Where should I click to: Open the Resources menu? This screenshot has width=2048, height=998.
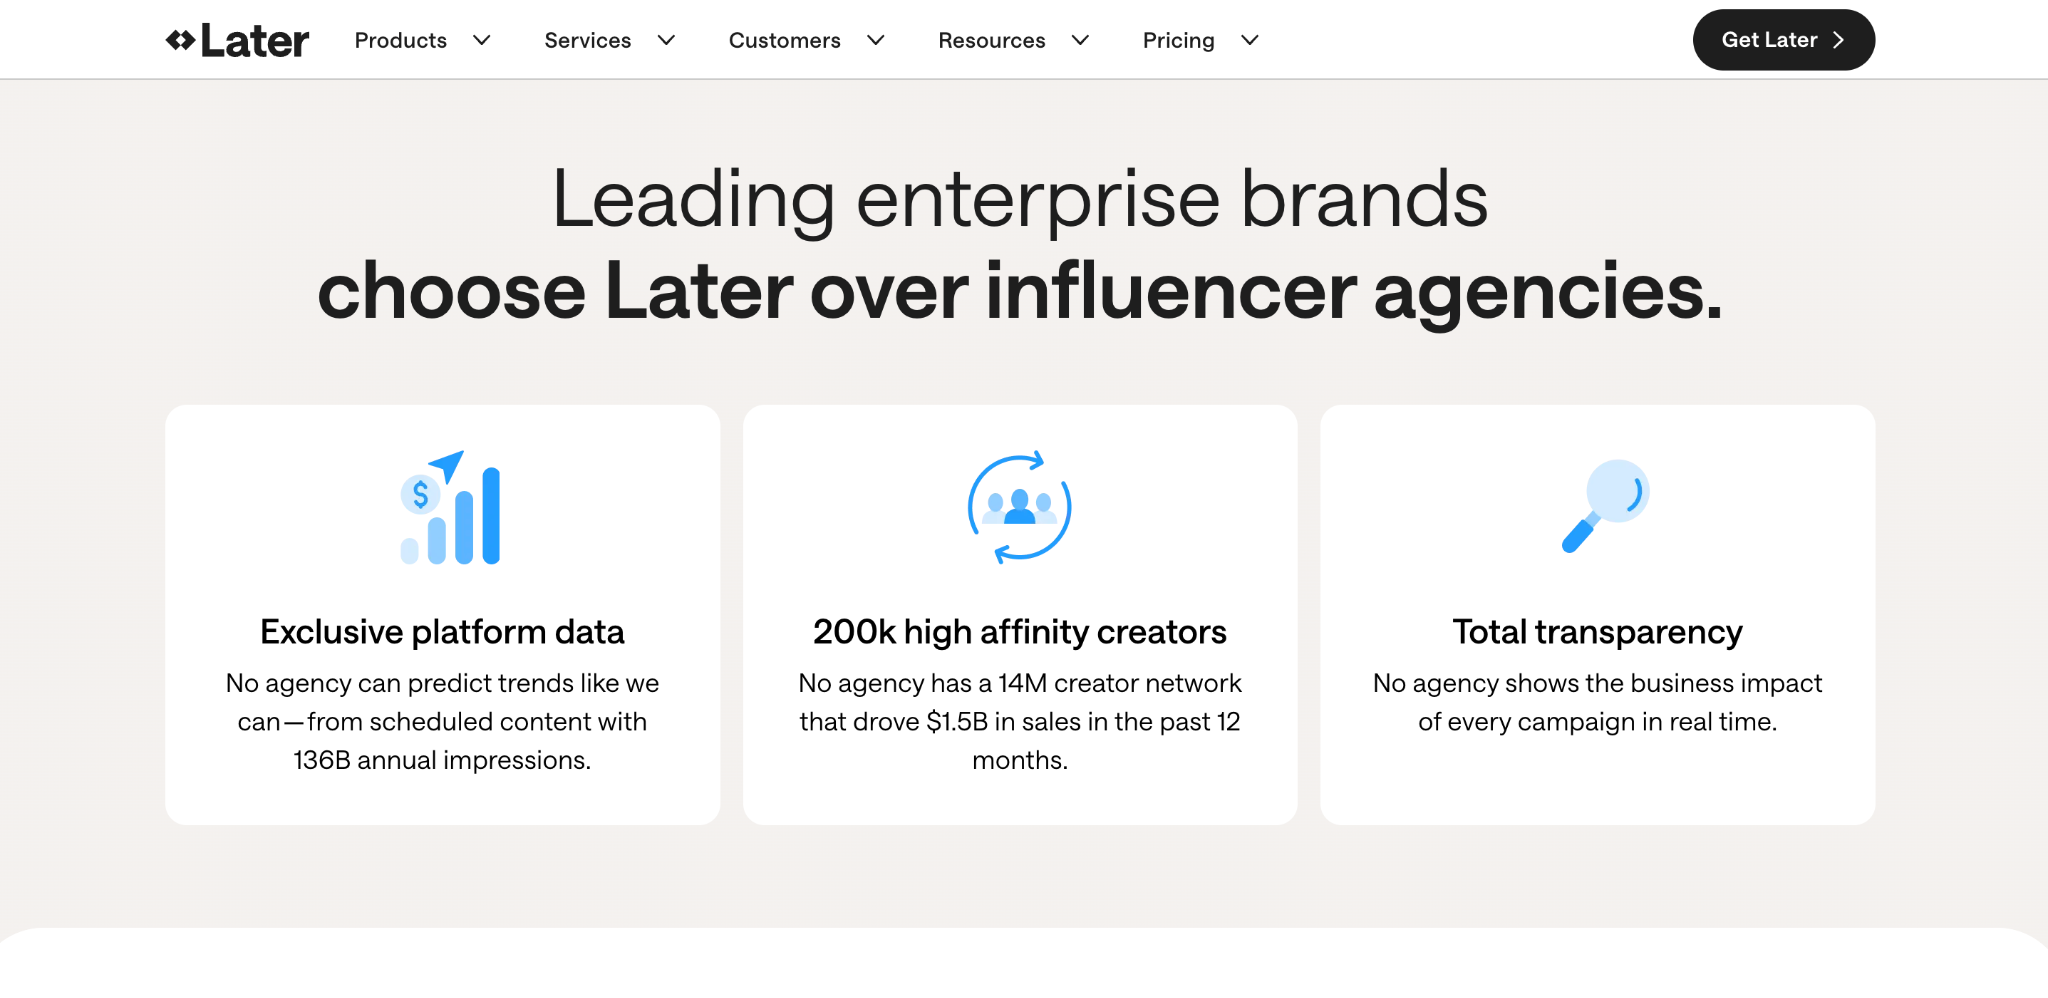992,40
